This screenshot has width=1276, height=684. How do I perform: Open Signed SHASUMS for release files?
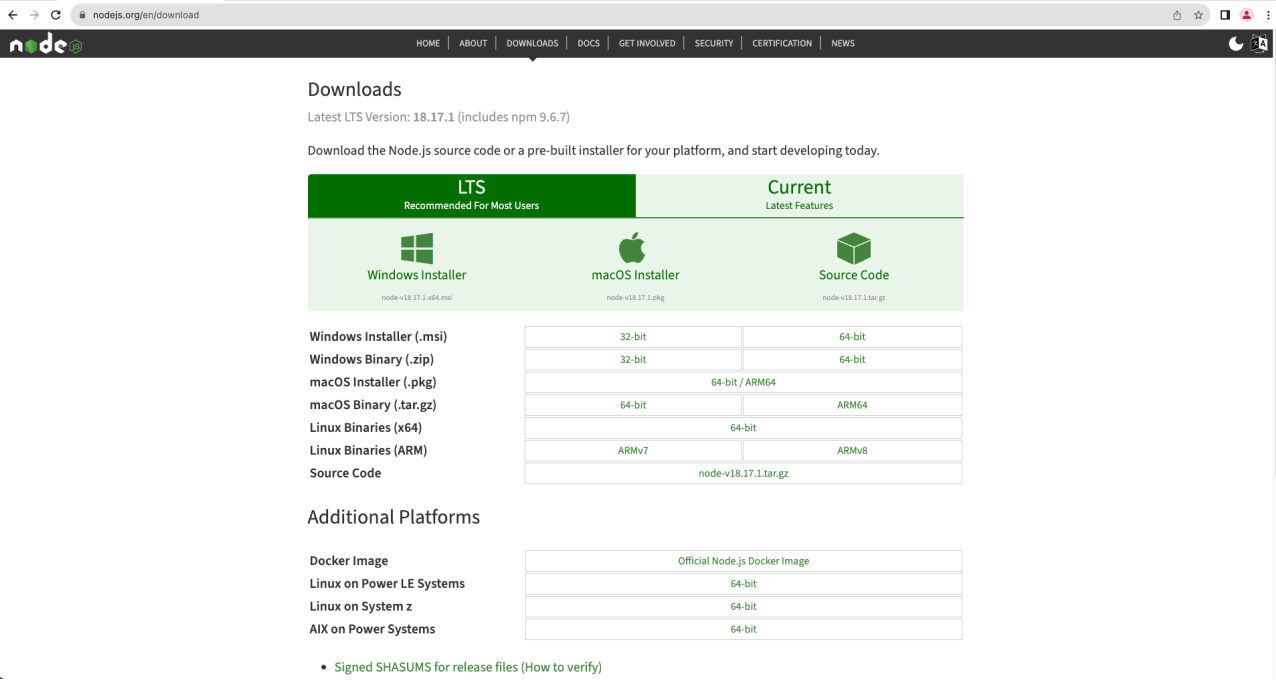coord(426,667)
